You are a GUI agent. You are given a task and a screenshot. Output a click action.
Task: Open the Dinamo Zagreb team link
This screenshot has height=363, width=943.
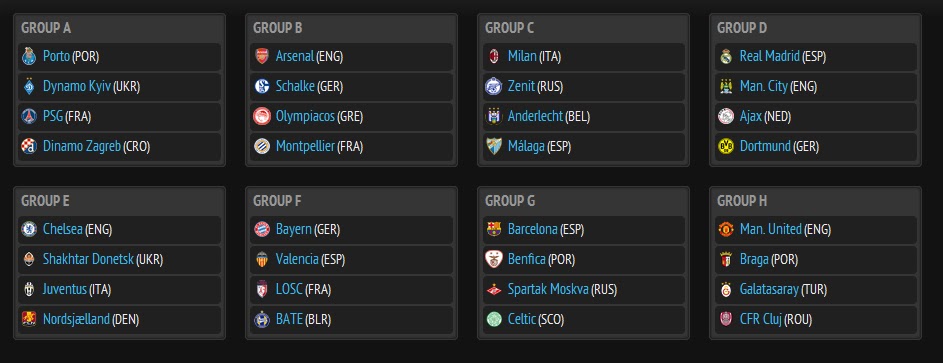click(x=82, y=146)
